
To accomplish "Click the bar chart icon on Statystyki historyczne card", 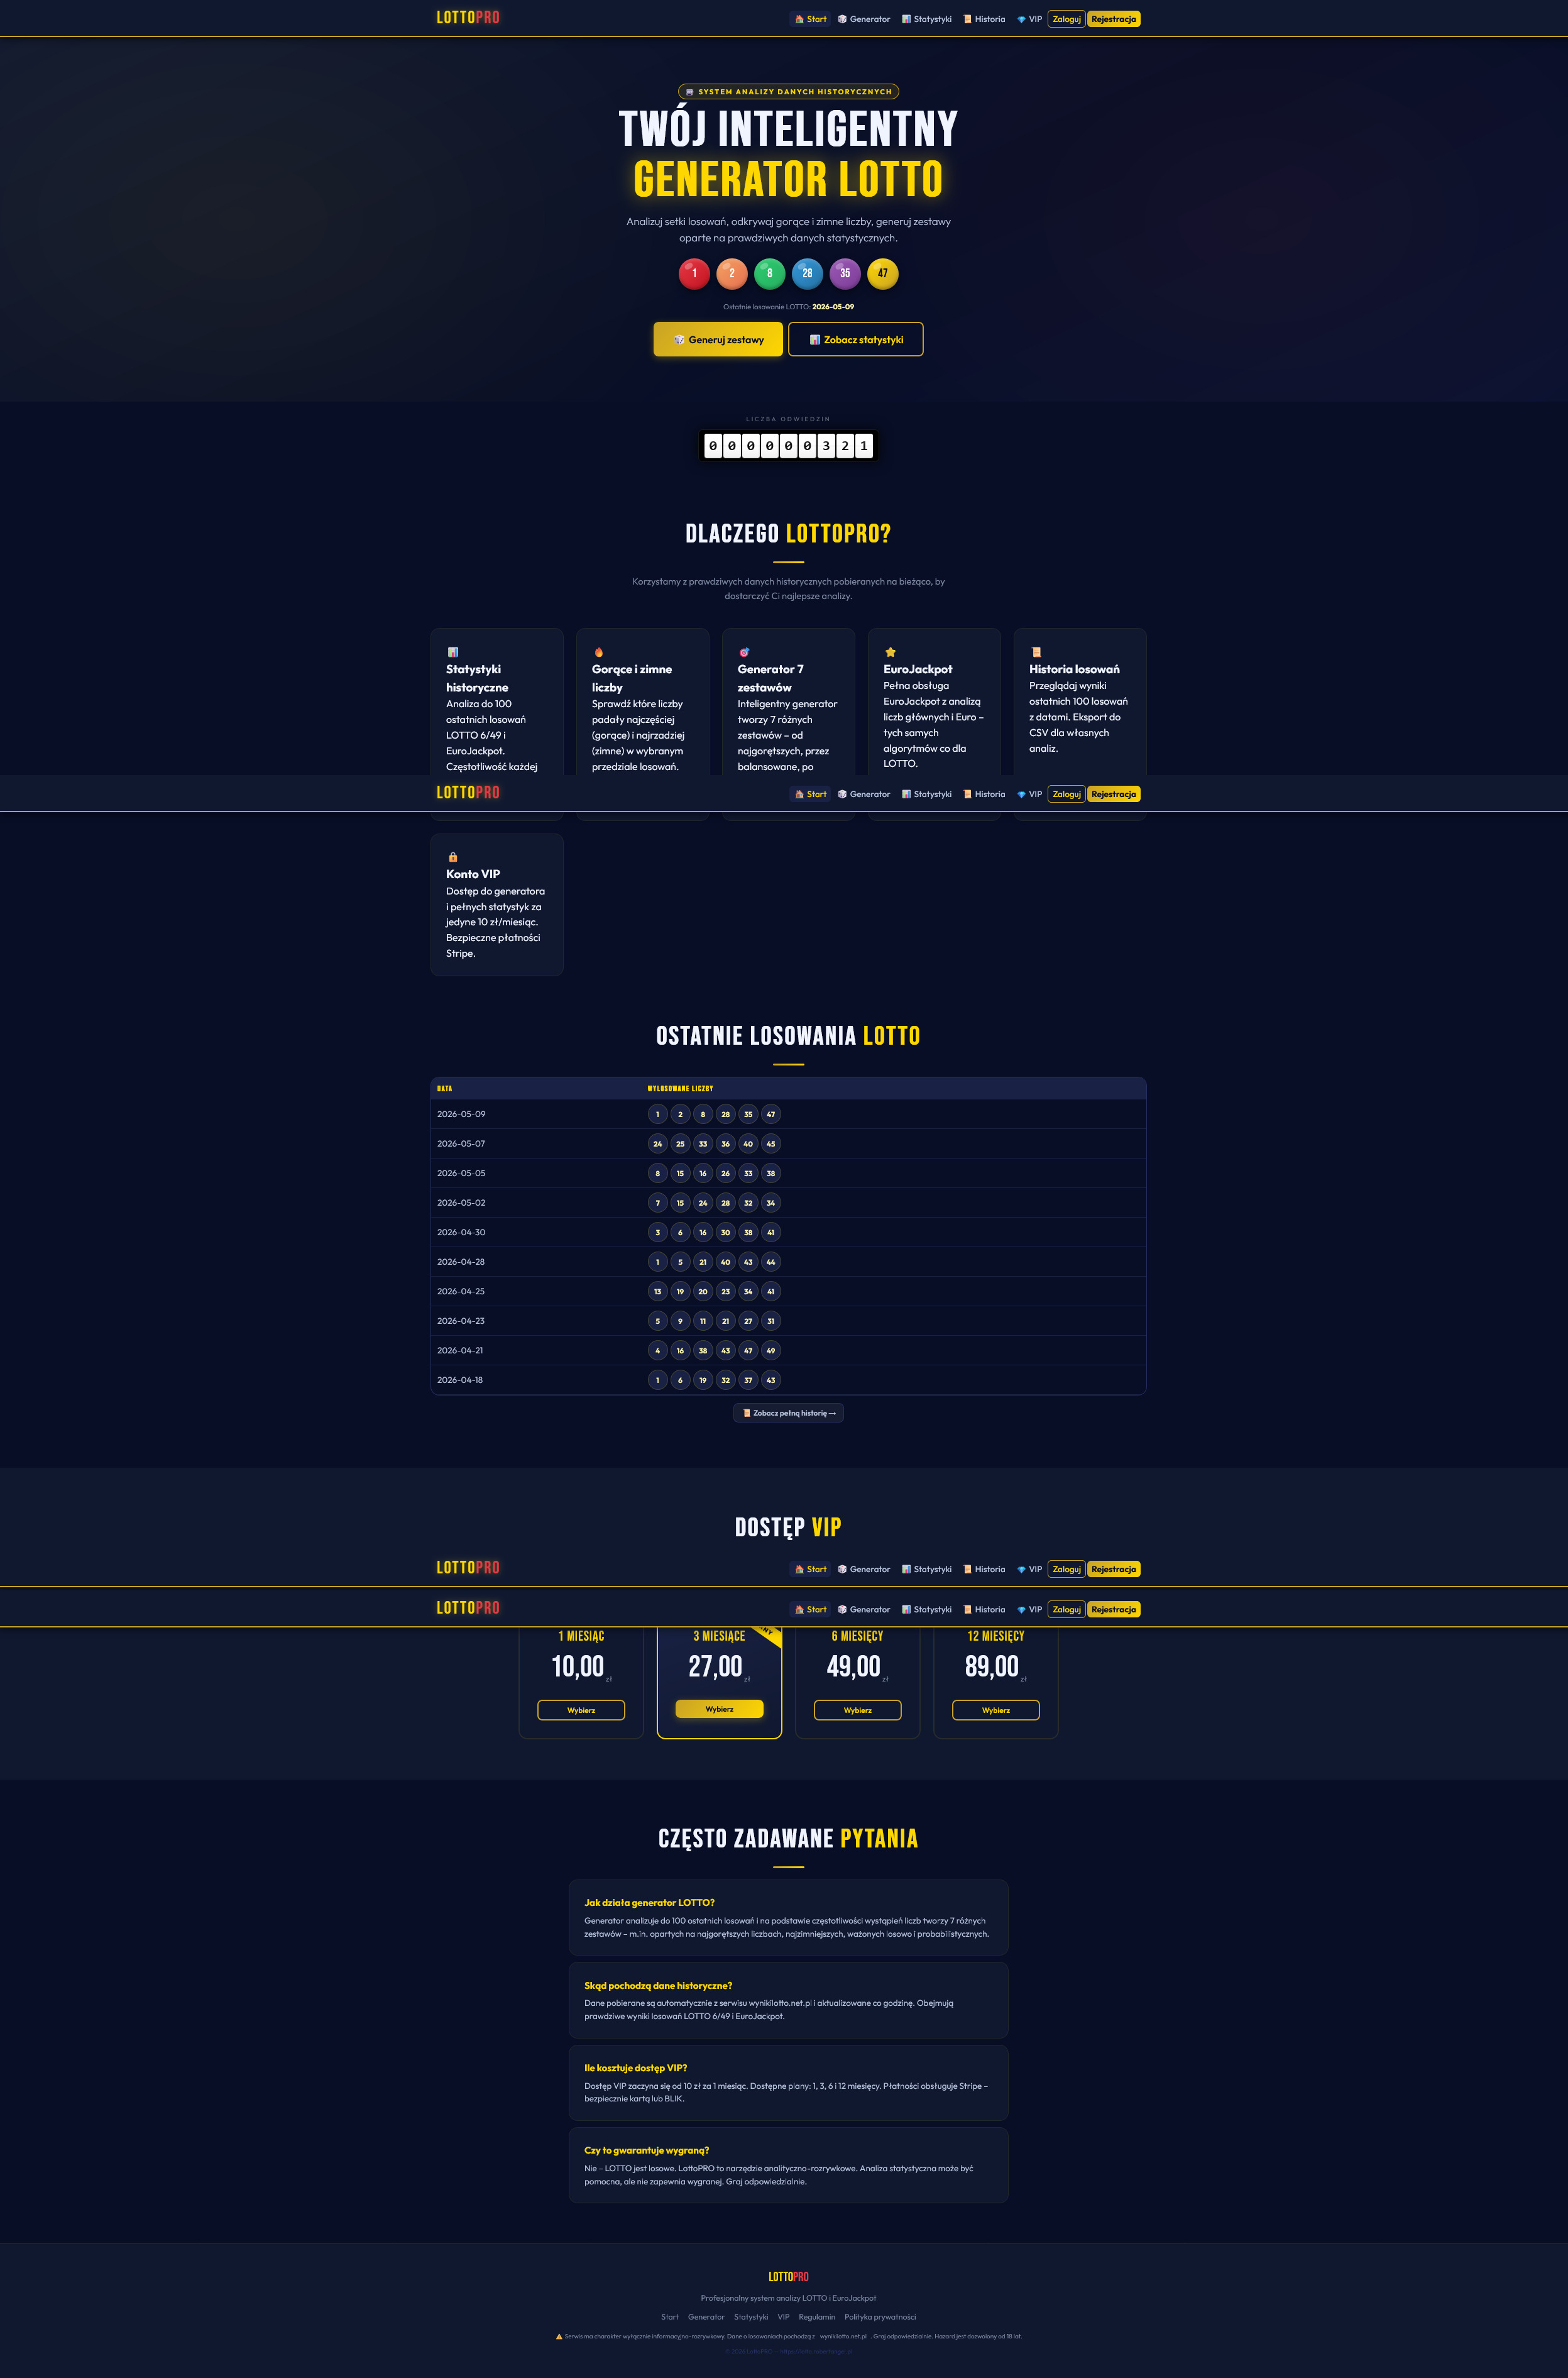I will (x=453, y=652).
